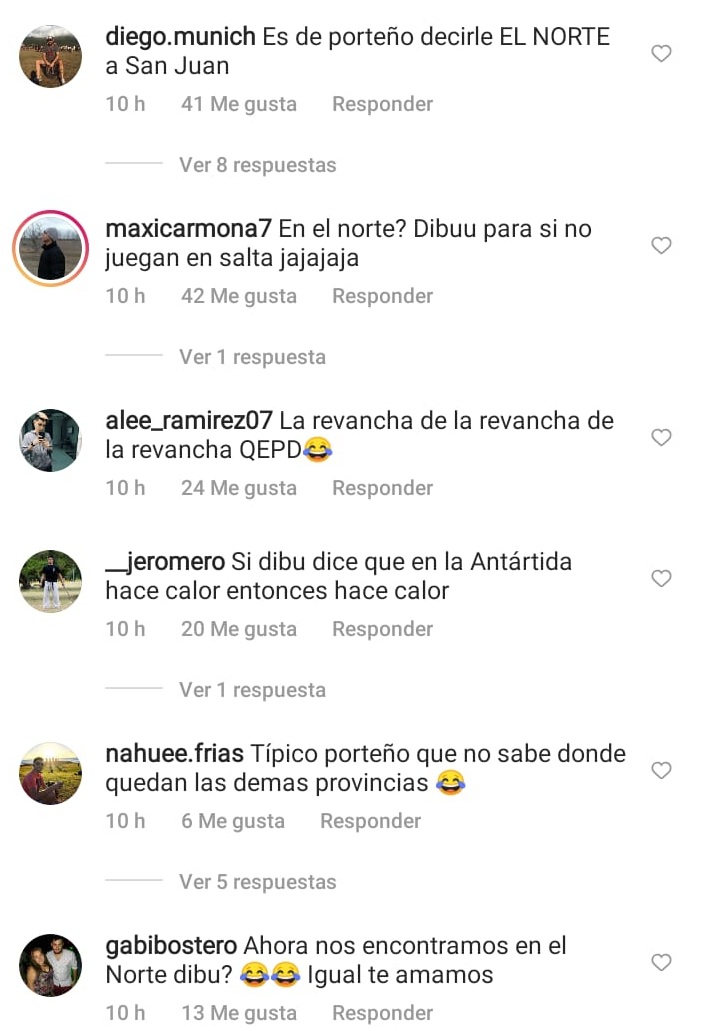Open gabibostero's profile photo
Image resolution: width=711 pixels, height=1031 pixels.
coord(51,965)
